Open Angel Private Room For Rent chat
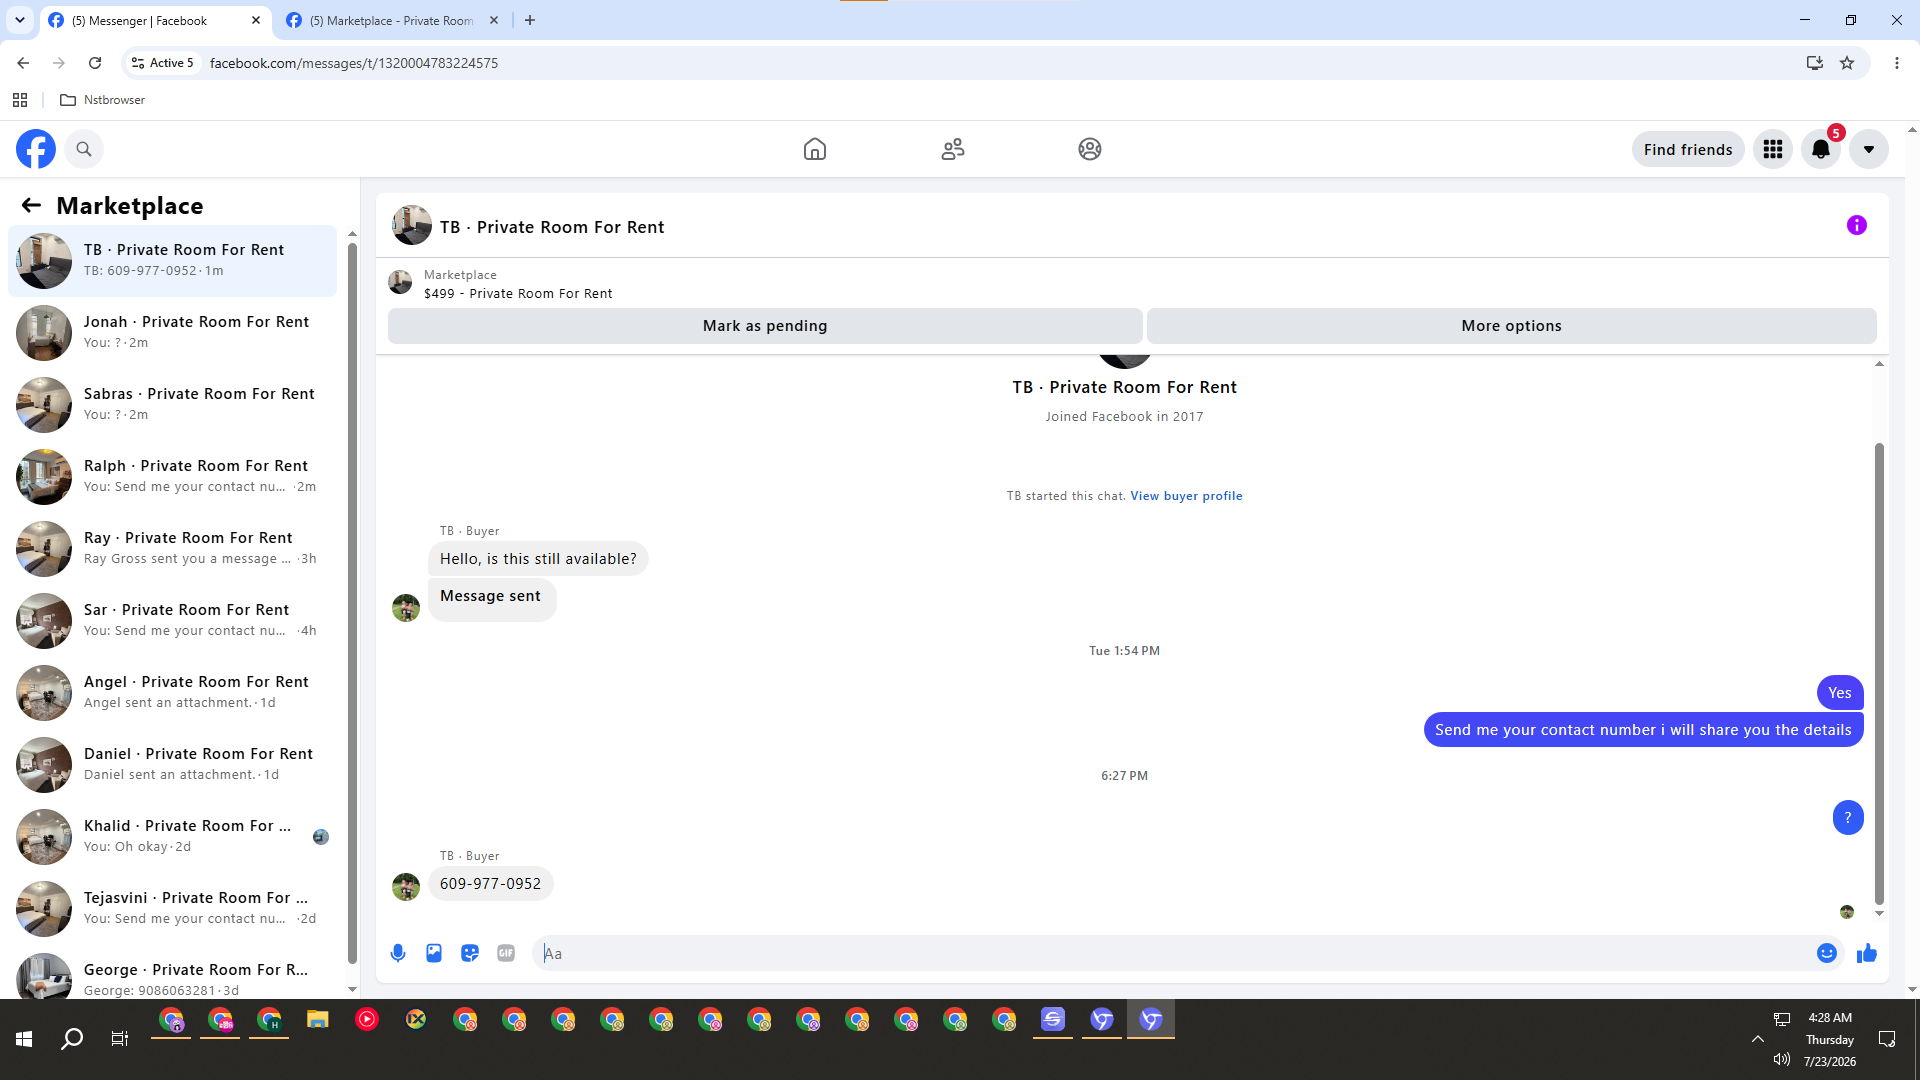This screenshot has height=1080, width=1920. coord(173,693)
